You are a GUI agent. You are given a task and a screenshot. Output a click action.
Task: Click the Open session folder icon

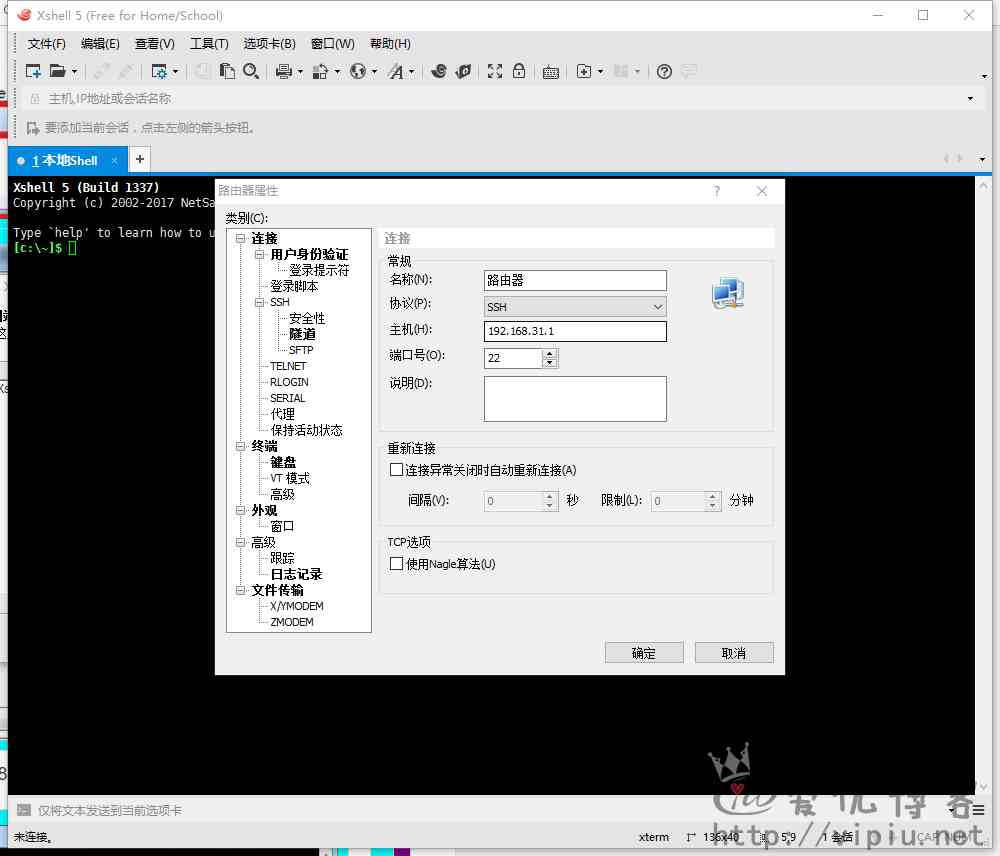[57, 71]
